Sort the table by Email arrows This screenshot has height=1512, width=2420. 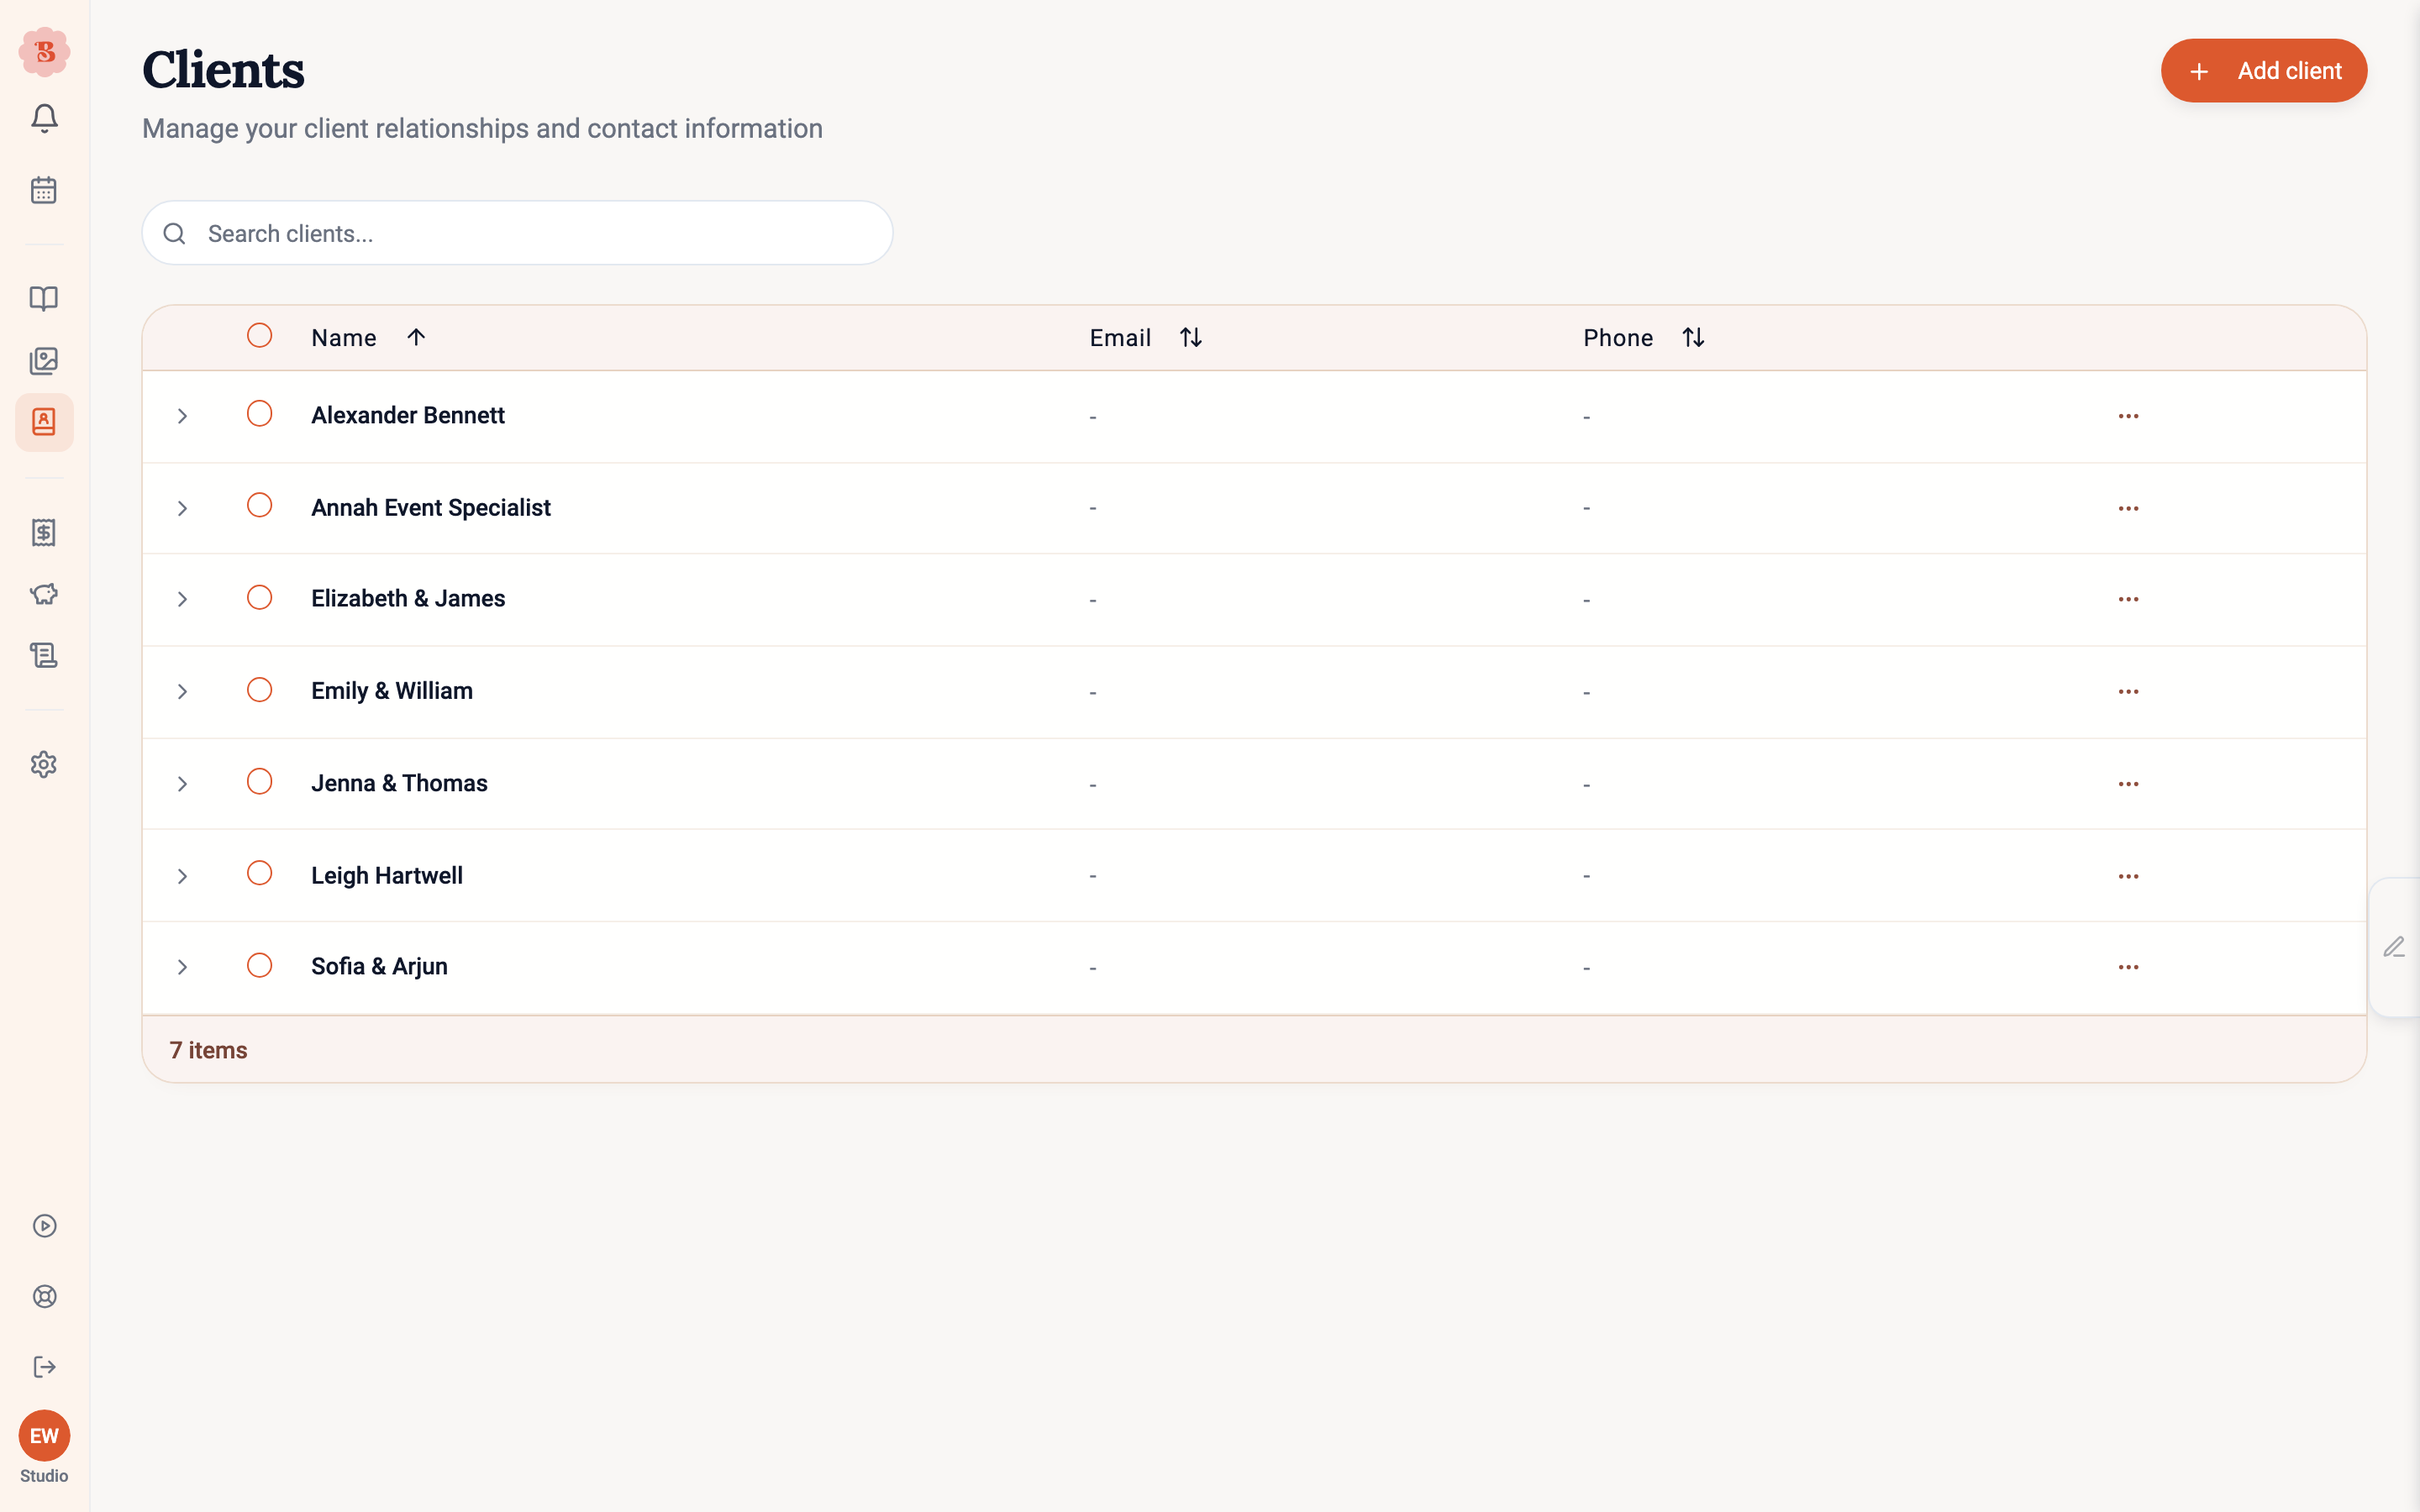click(1190, 337)
